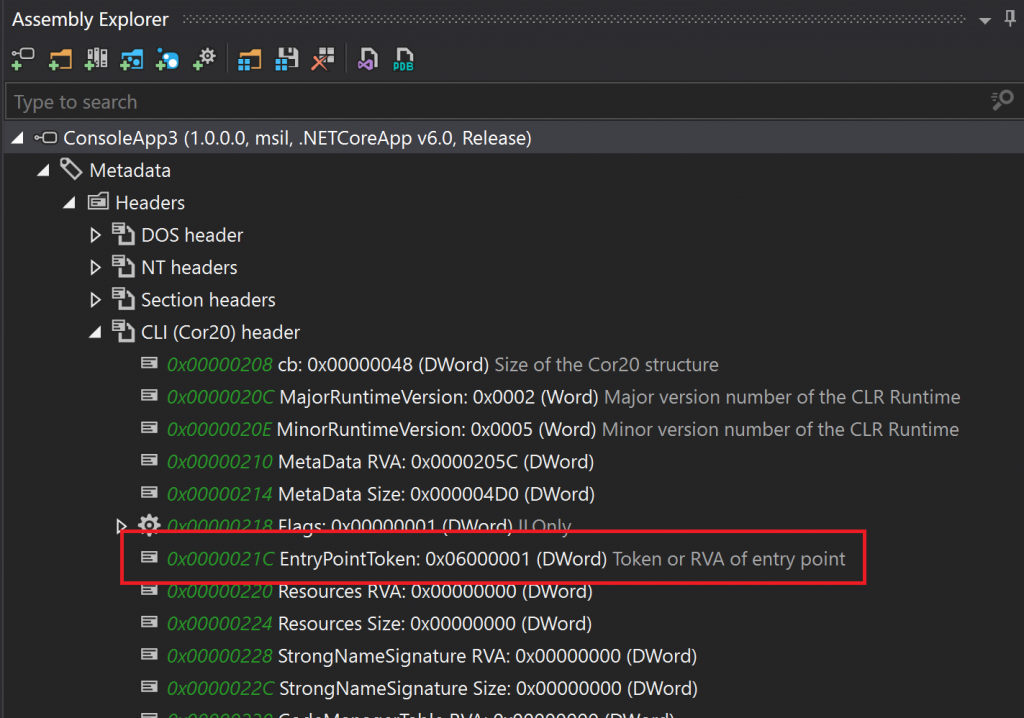Image resolution: width=1024 pixels, height=718 pixels.
Task: Pin the Assembly Explorer panel
Action: click(x=1010, y=19)
